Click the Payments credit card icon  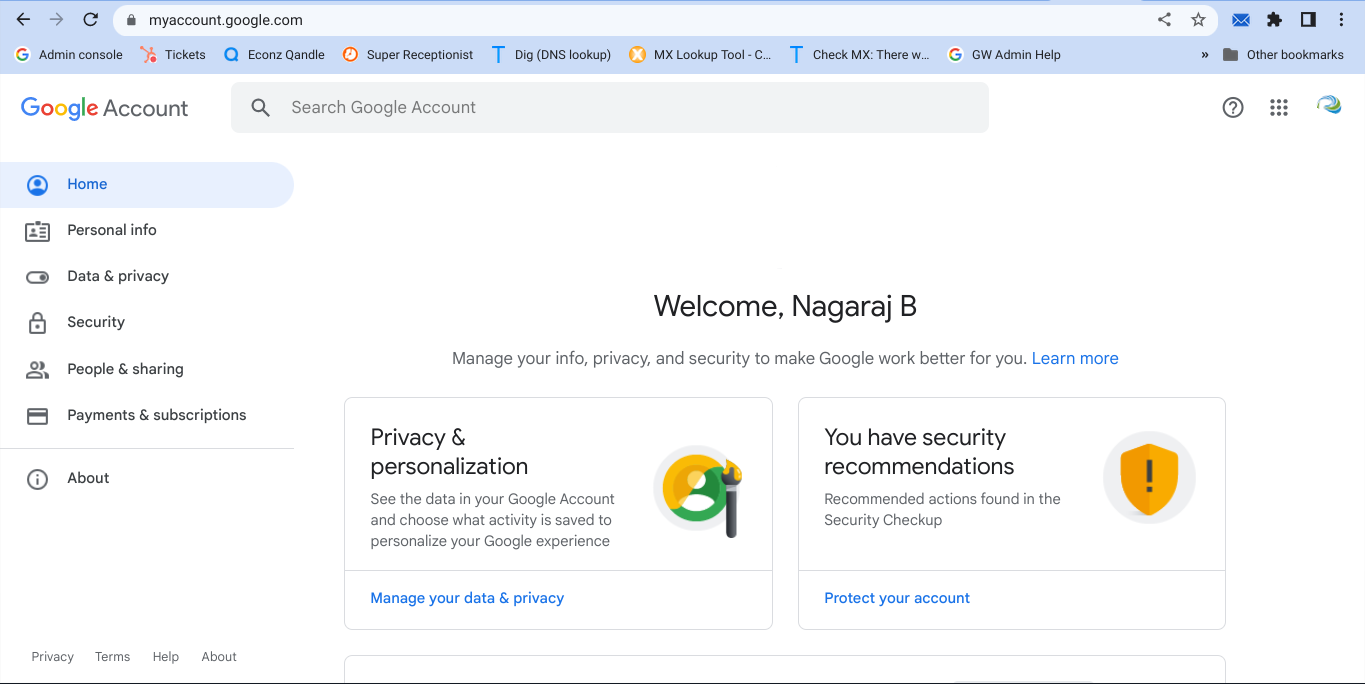tap(37, 416)
